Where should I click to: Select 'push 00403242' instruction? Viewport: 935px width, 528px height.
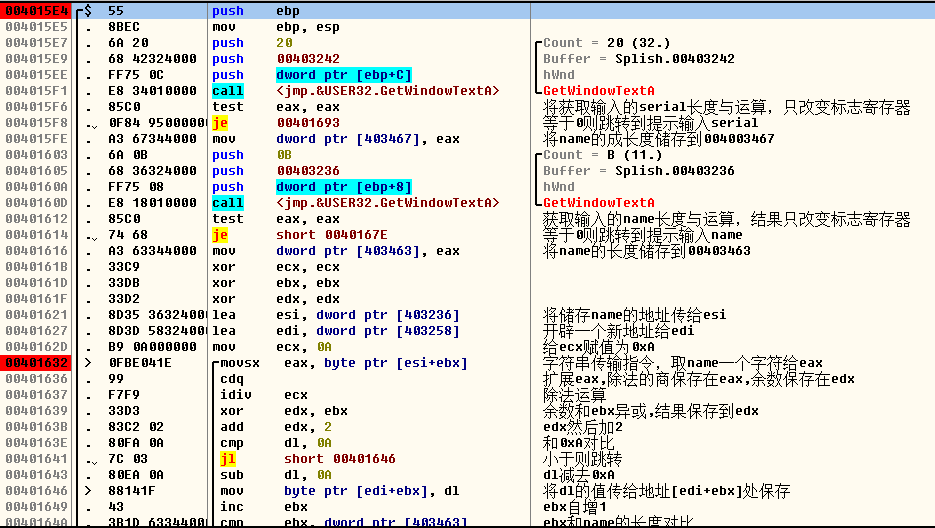[275, 59]
